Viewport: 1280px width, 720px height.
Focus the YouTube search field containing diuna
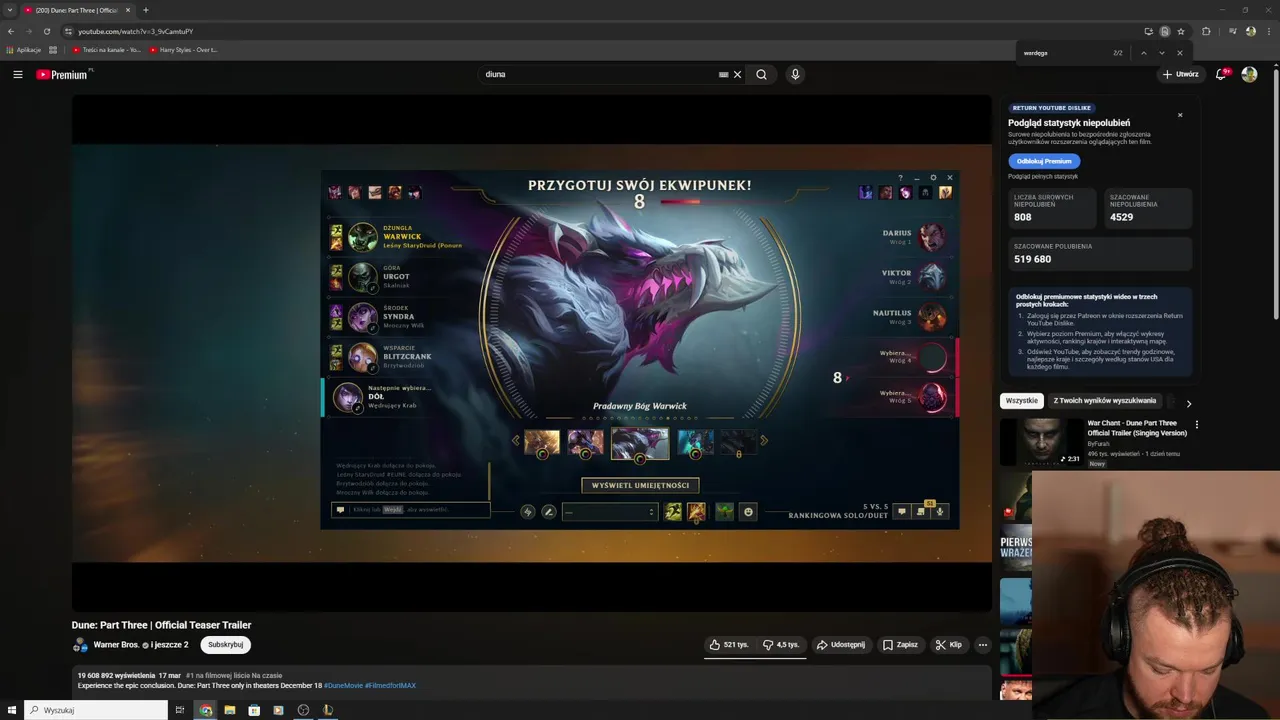[x=600, y=74]
